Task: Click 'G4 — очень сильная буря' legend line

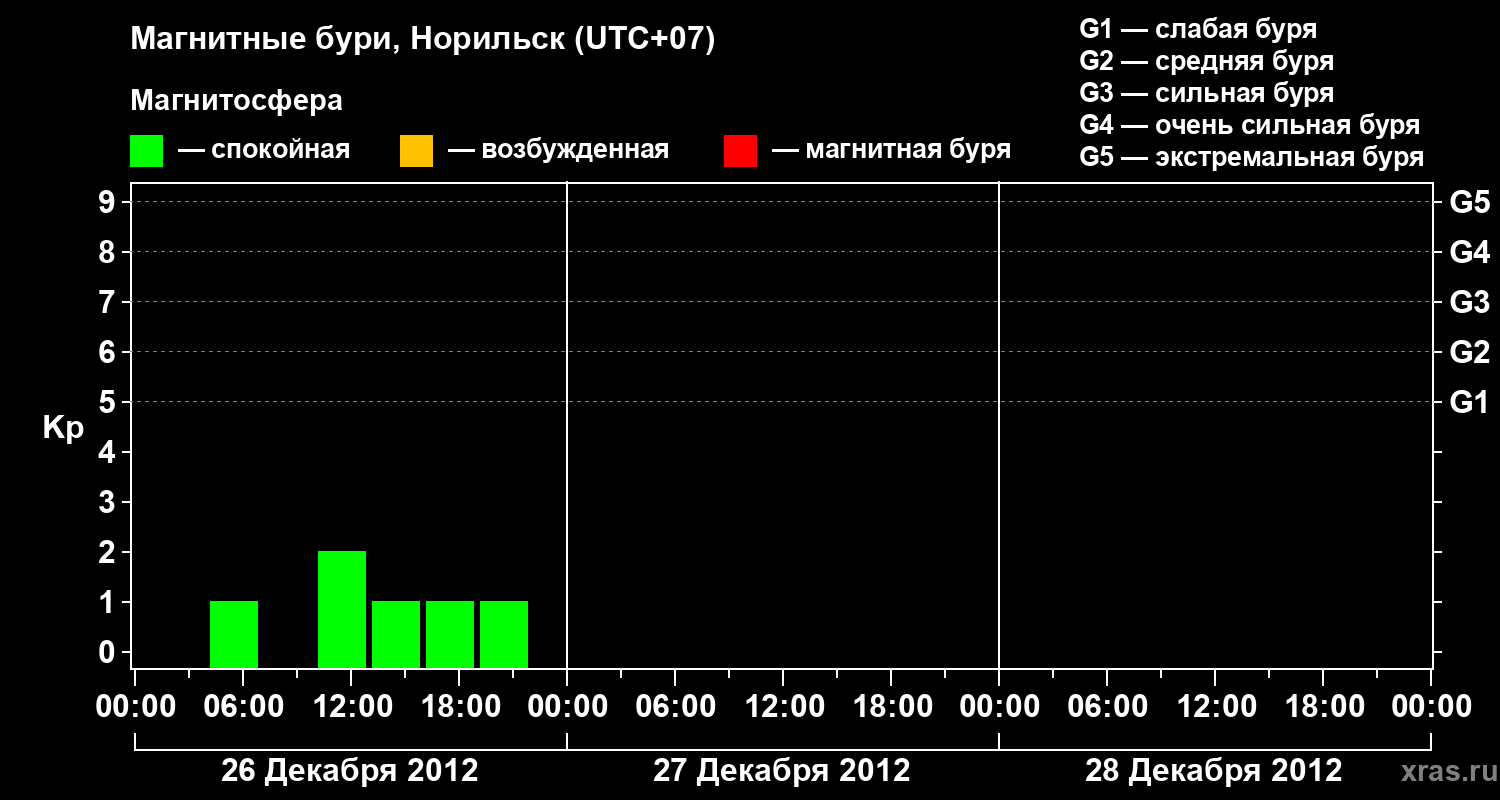Action: pos(1250,125)
